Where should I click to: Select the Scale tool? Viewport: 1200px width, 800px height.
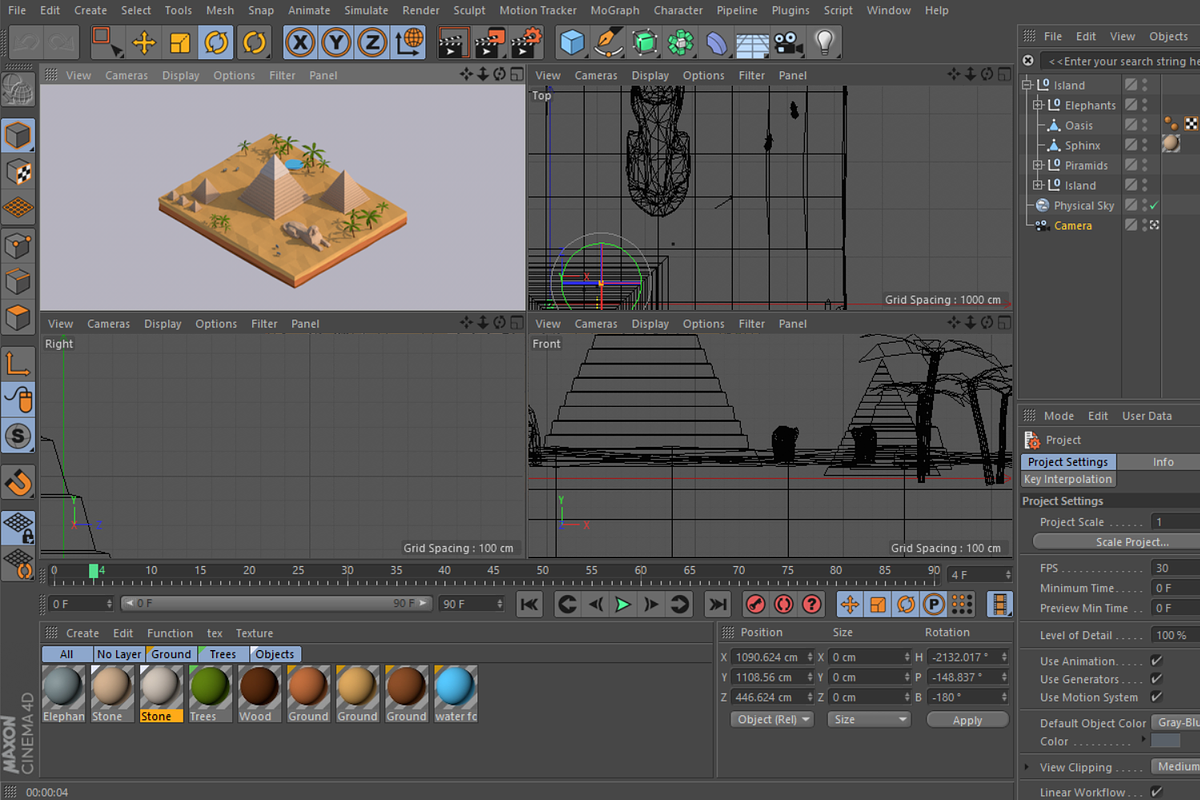click(x=180, y=42)
